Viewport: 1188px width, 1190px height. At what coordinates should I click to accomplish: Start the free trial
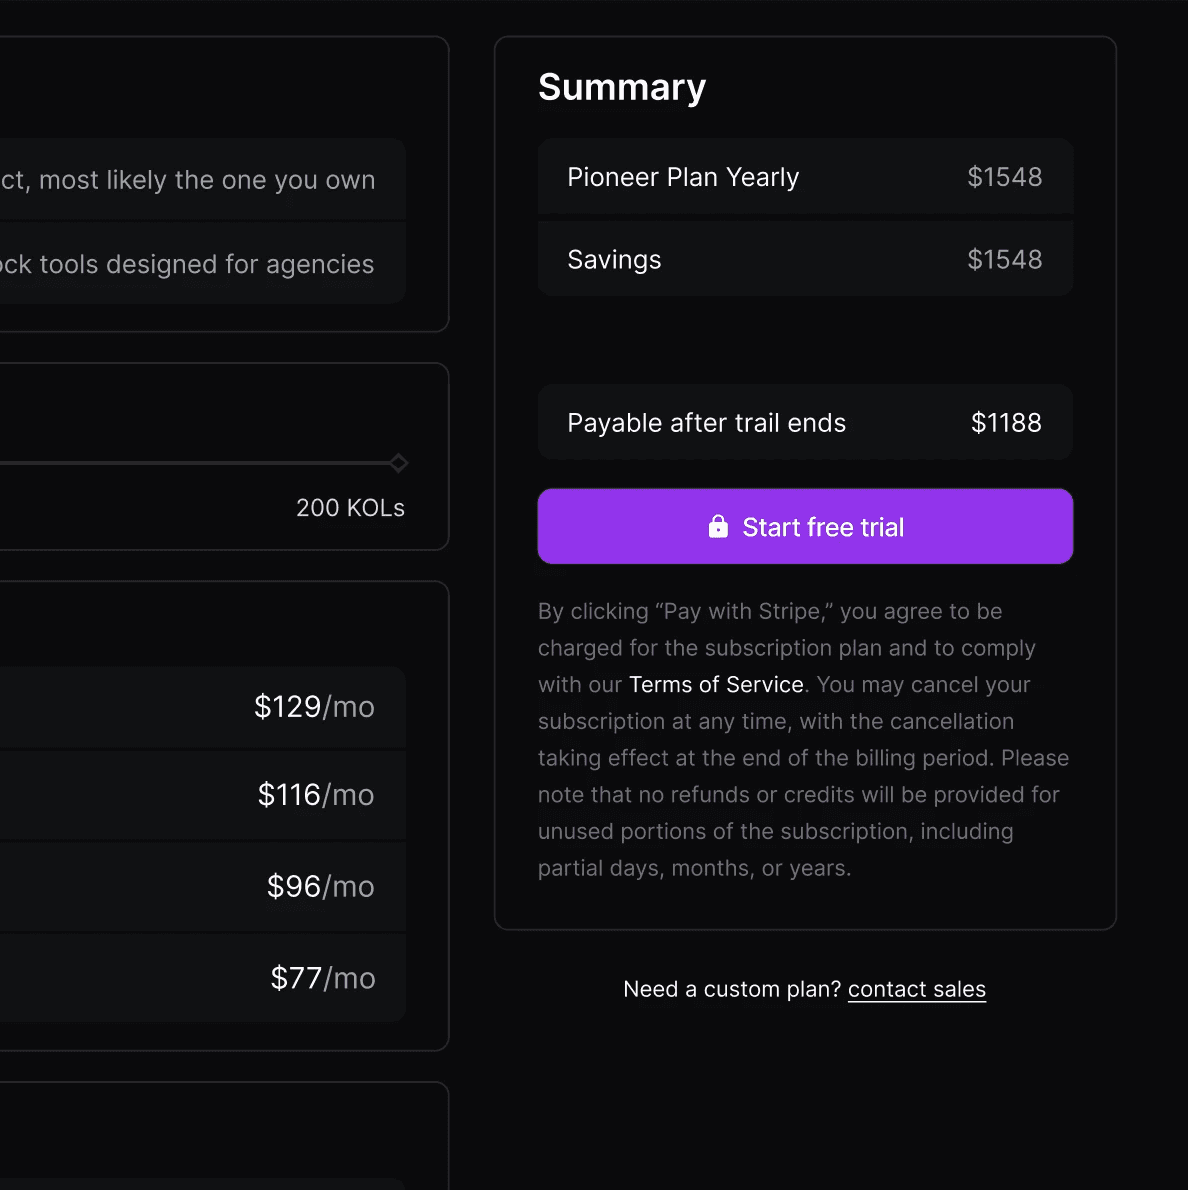(x=805, y=526)
